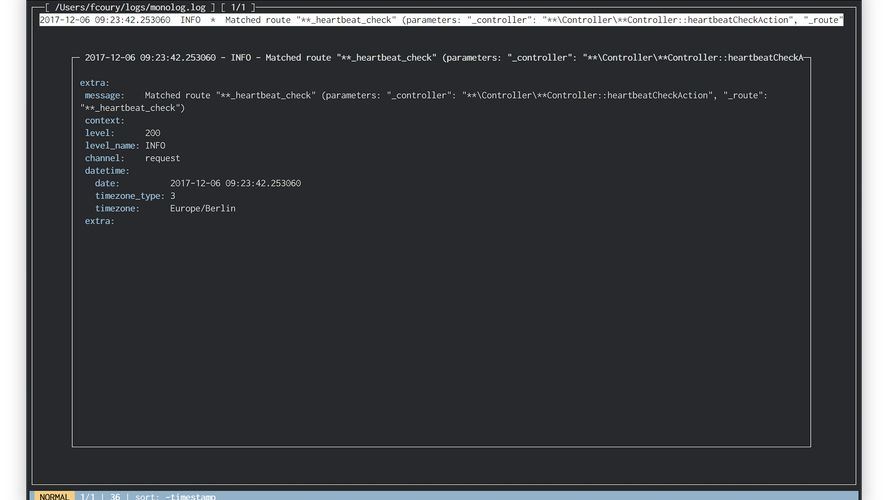Click the 'timezone_type:' field label

point(130,196)
